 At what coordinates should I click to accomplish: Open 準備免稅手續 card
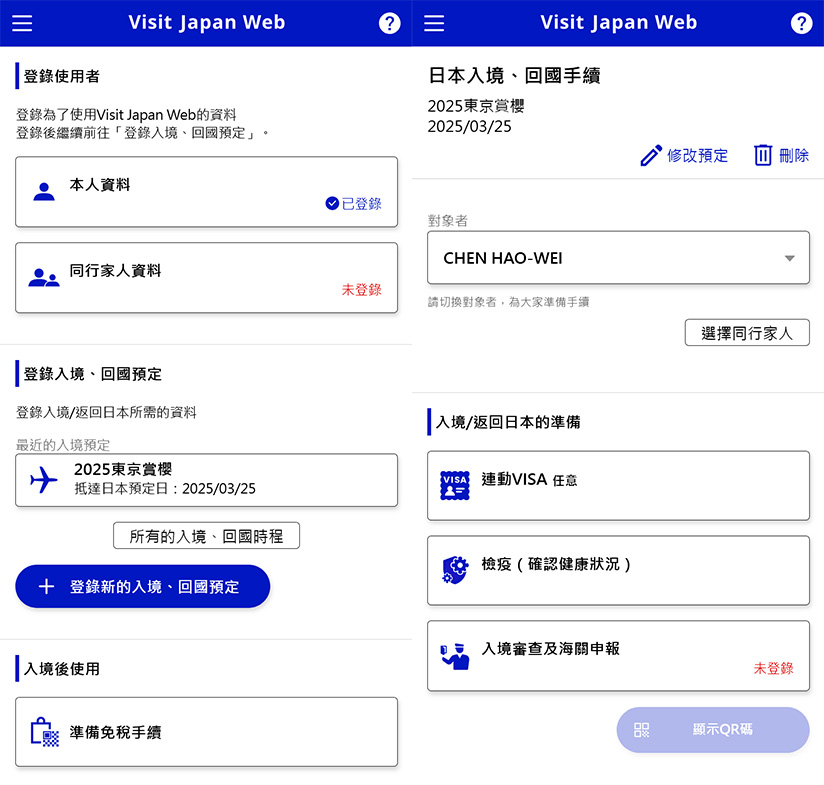pos(207,732)
